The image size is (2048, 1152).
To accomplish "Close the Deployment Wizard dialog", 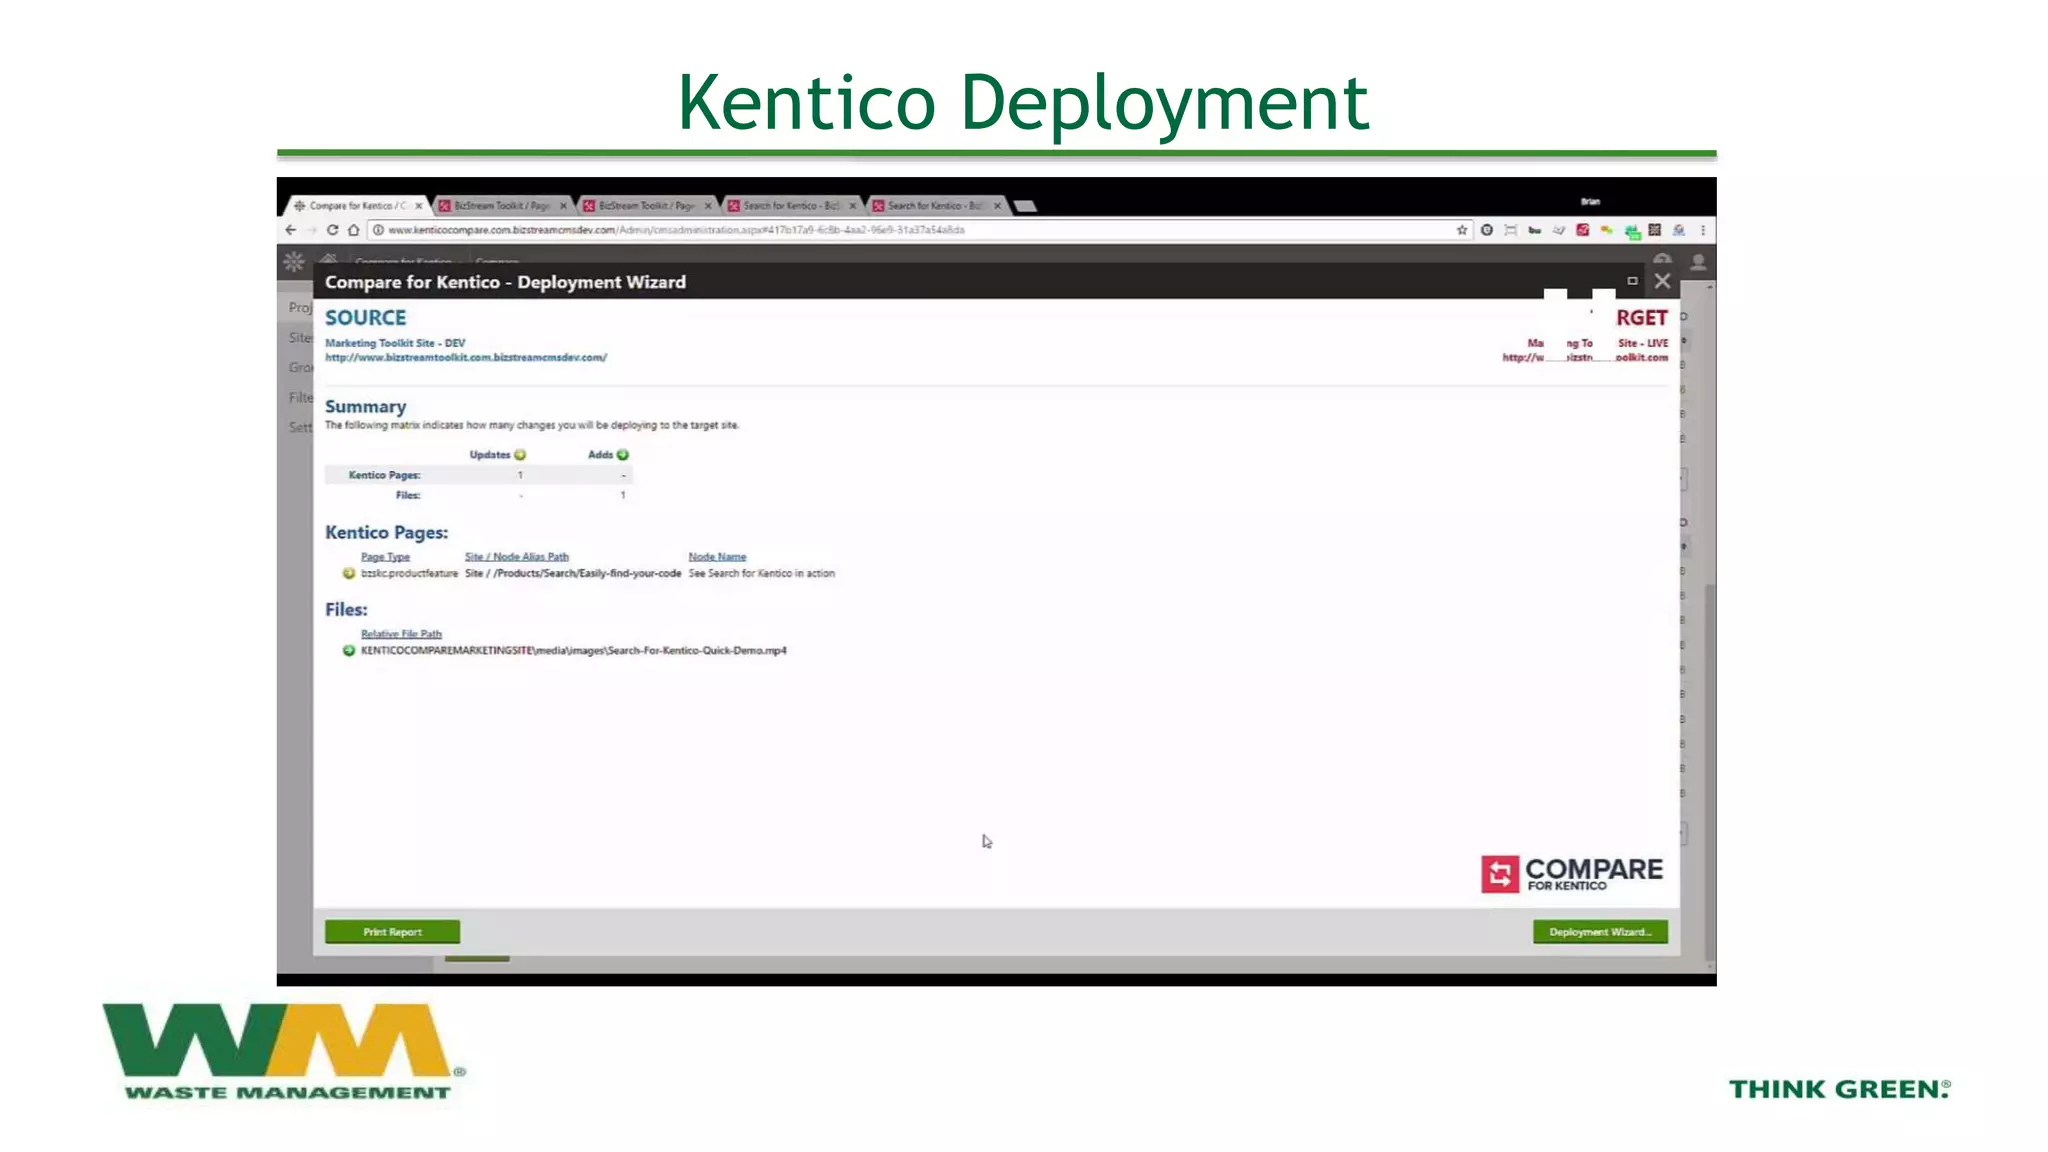I will 1662,281.
